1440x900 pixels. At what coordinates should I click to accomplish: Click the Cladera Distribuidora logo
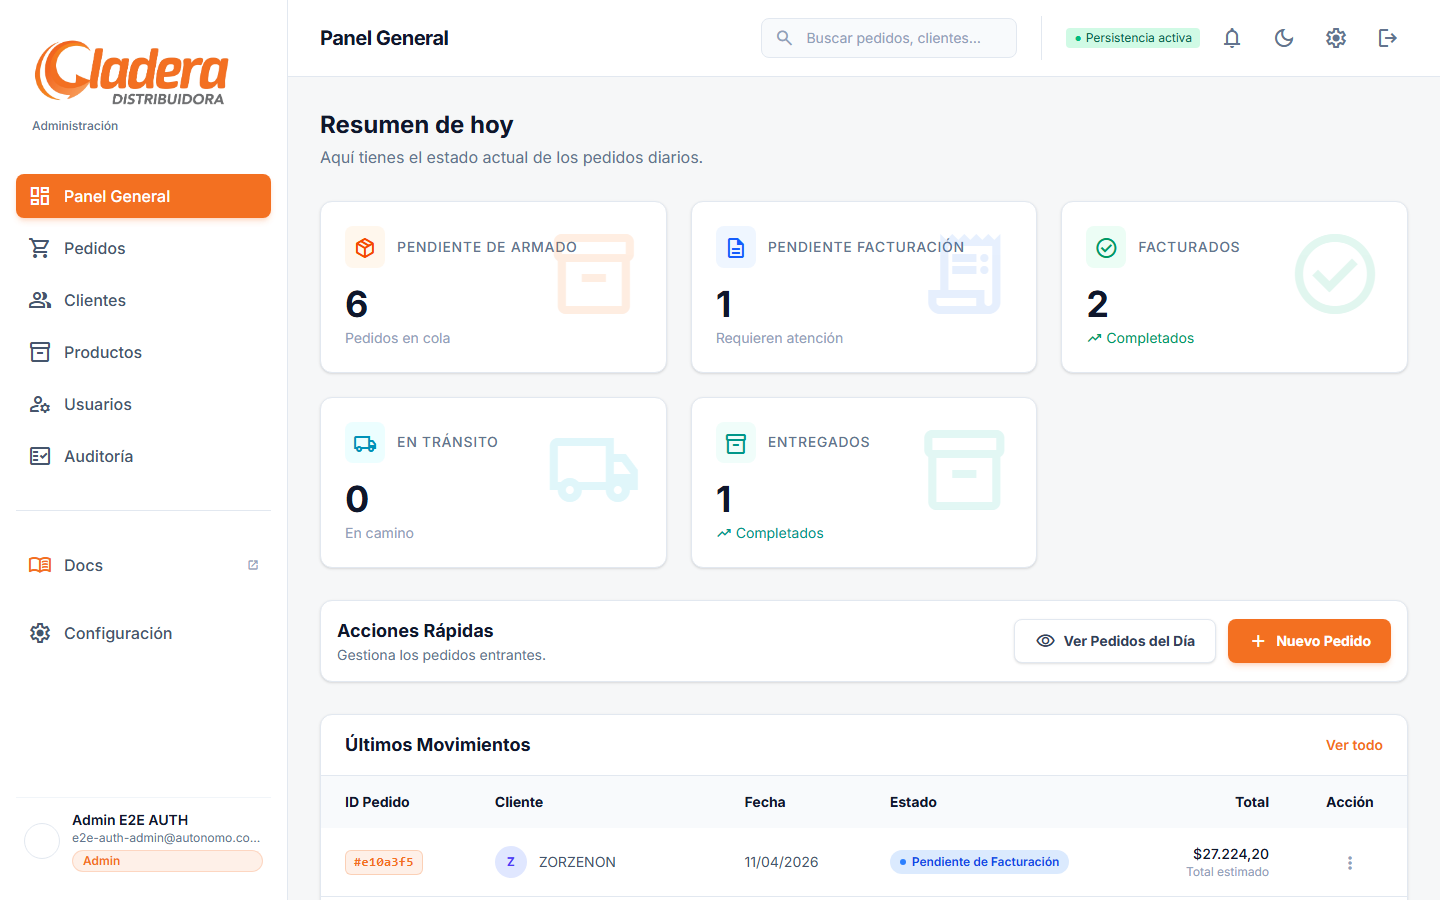[131, 72]
